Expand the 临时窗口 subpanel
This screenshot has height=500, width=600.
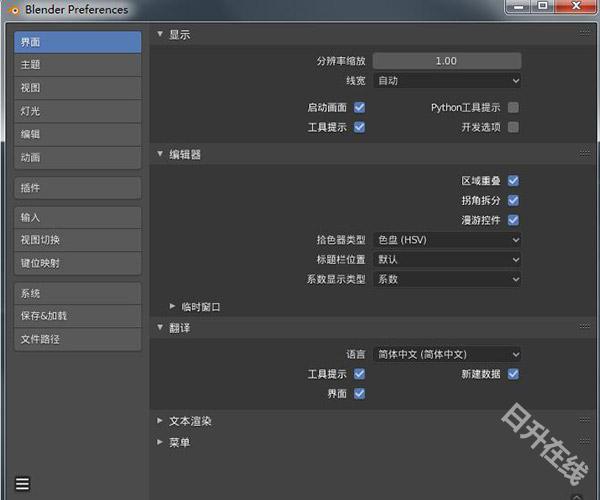point(172,306)
